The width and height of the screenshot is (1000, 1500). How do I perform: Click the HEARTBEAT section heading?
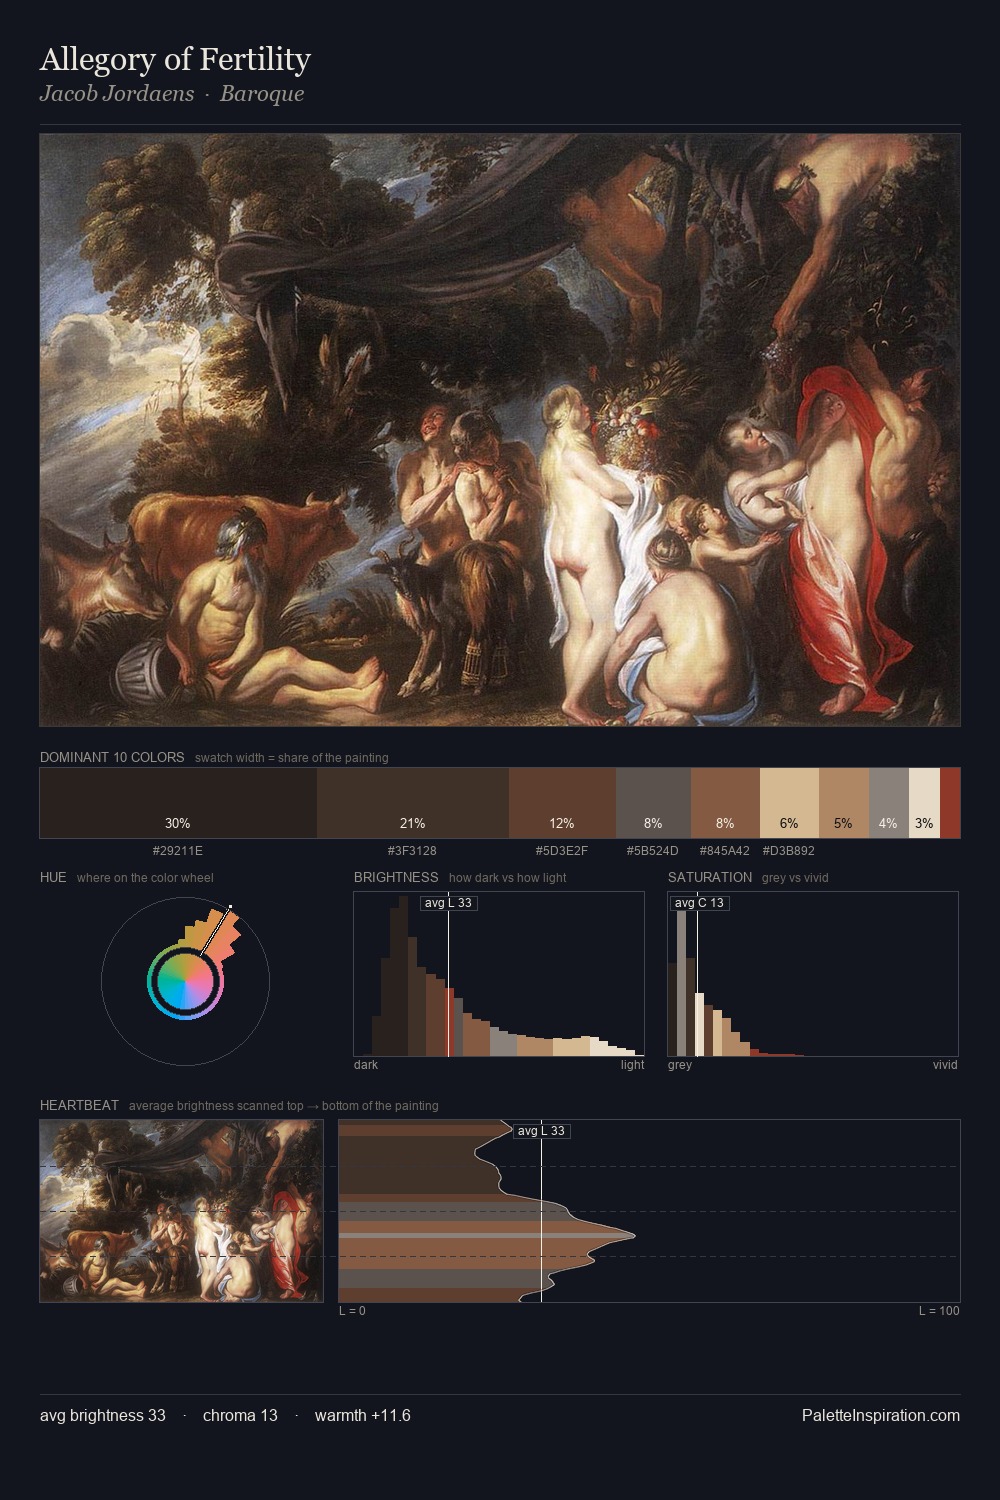(79, 1105)
